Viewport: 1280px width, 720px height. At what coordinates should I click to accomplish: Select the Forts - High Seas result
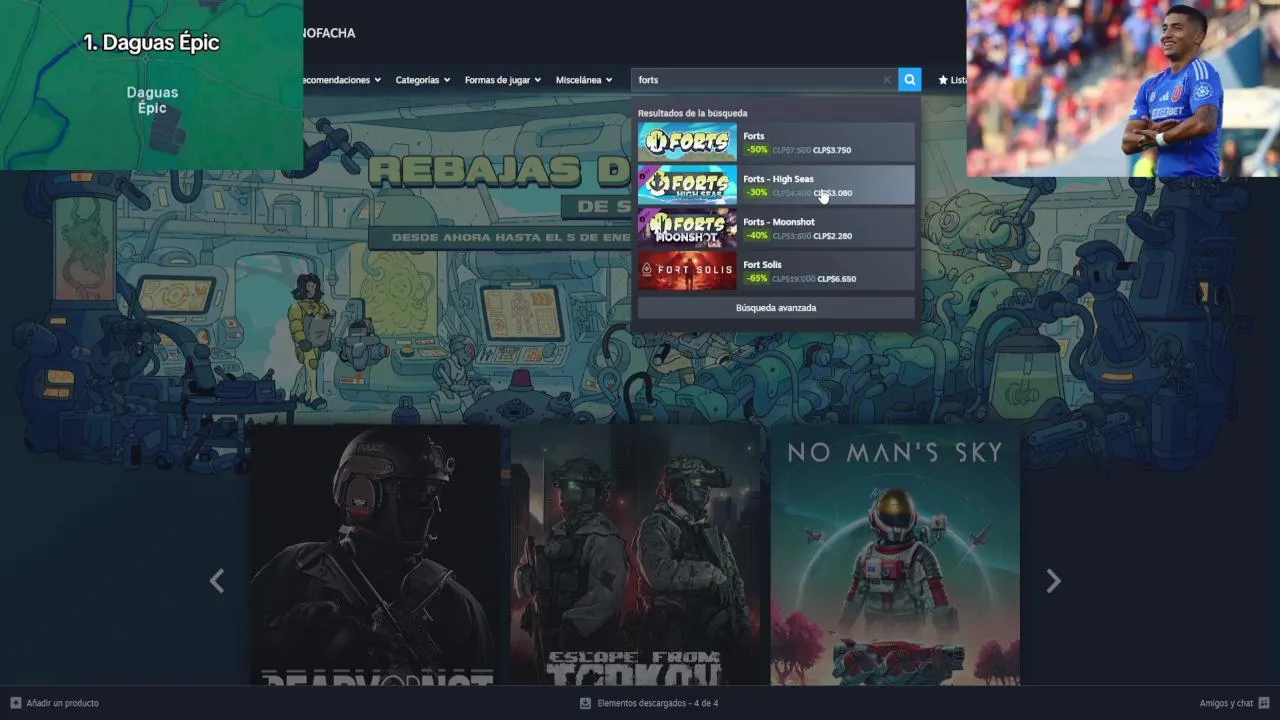[x=776, y=185]
